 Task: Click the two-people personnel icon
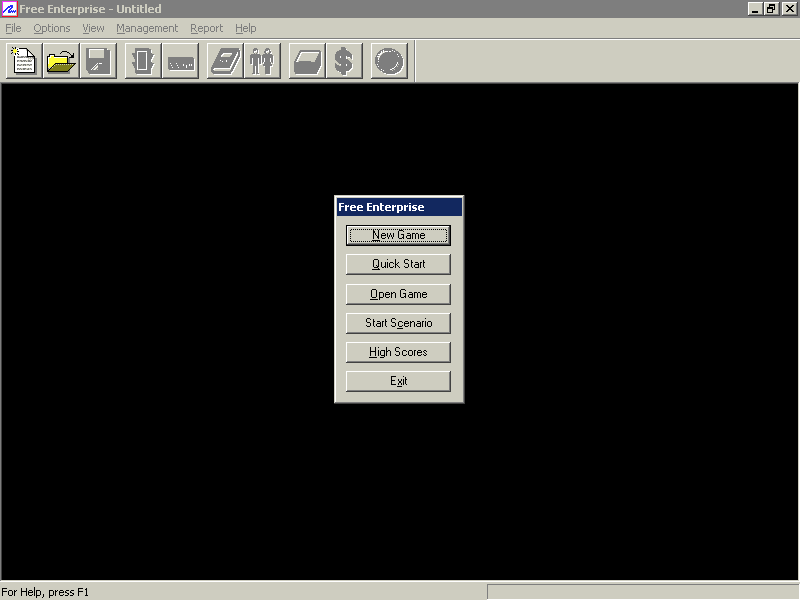(262, 61)
